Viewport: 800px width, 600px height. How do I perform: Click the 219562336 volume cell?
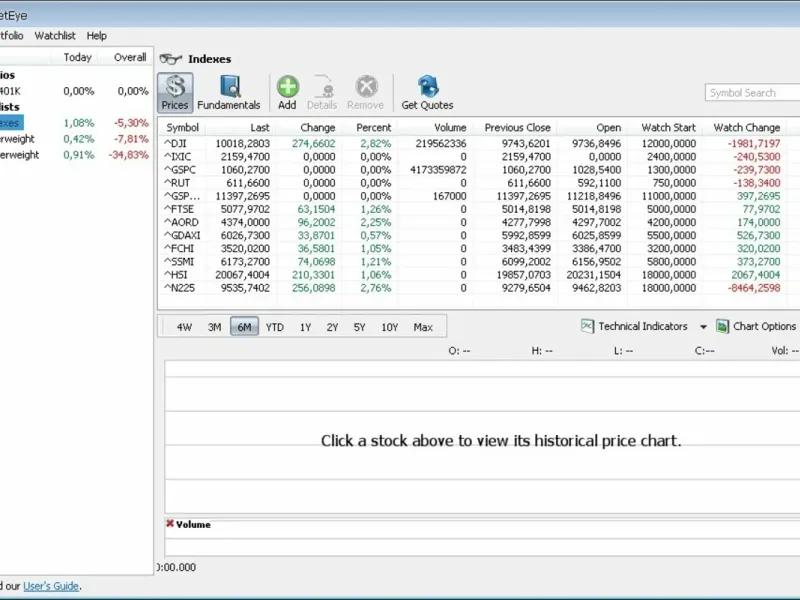(441, 143)
